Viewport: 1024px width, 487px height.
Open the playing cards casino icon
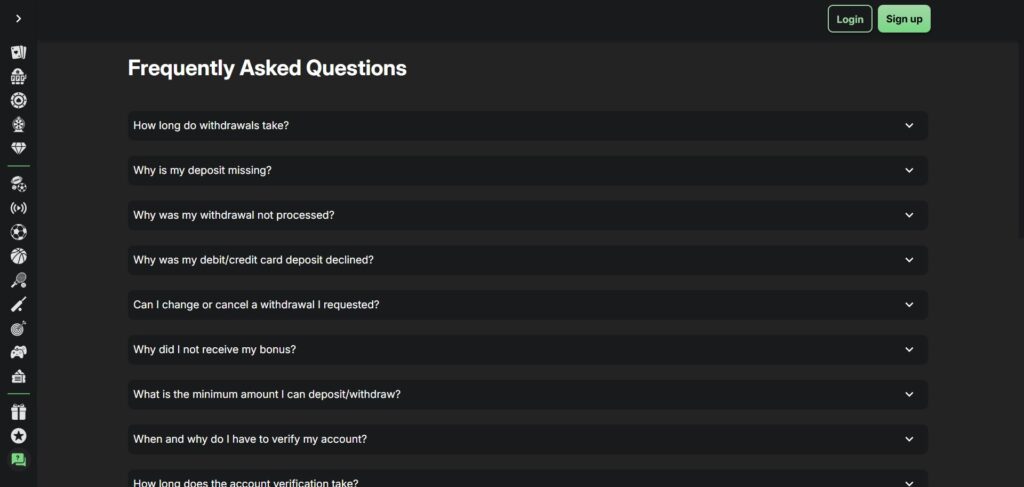click(x=18, y=52)
